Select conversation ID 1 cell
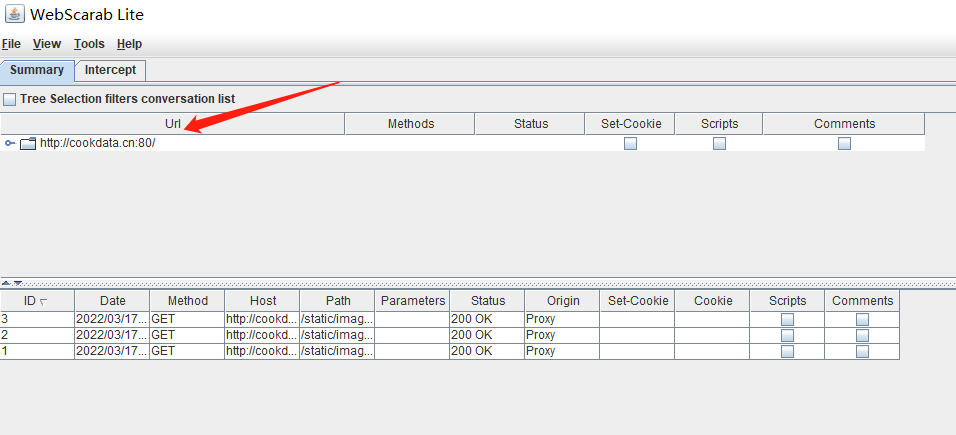Screen dimensions: 956x435 coord(37,351)
